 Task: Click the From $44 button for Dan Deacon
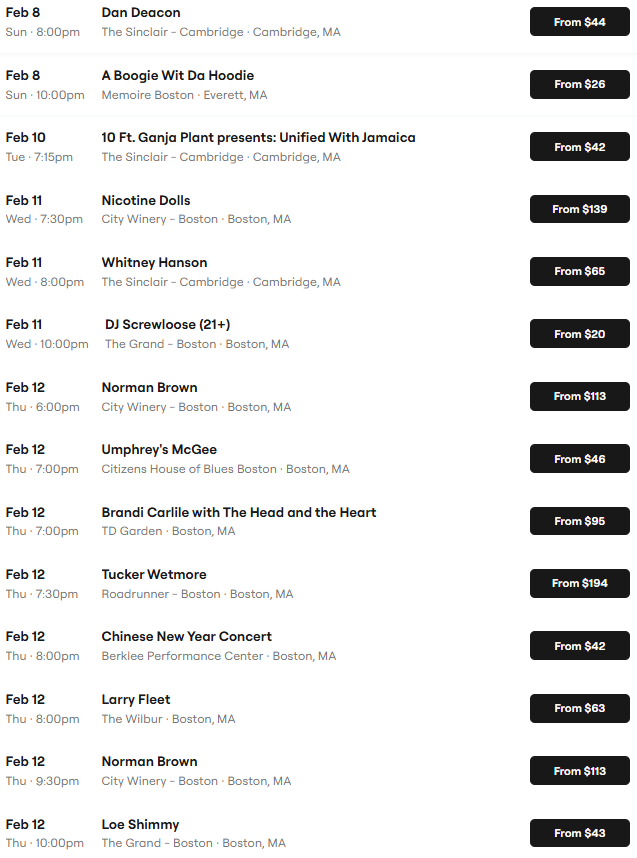coord(579,22)
